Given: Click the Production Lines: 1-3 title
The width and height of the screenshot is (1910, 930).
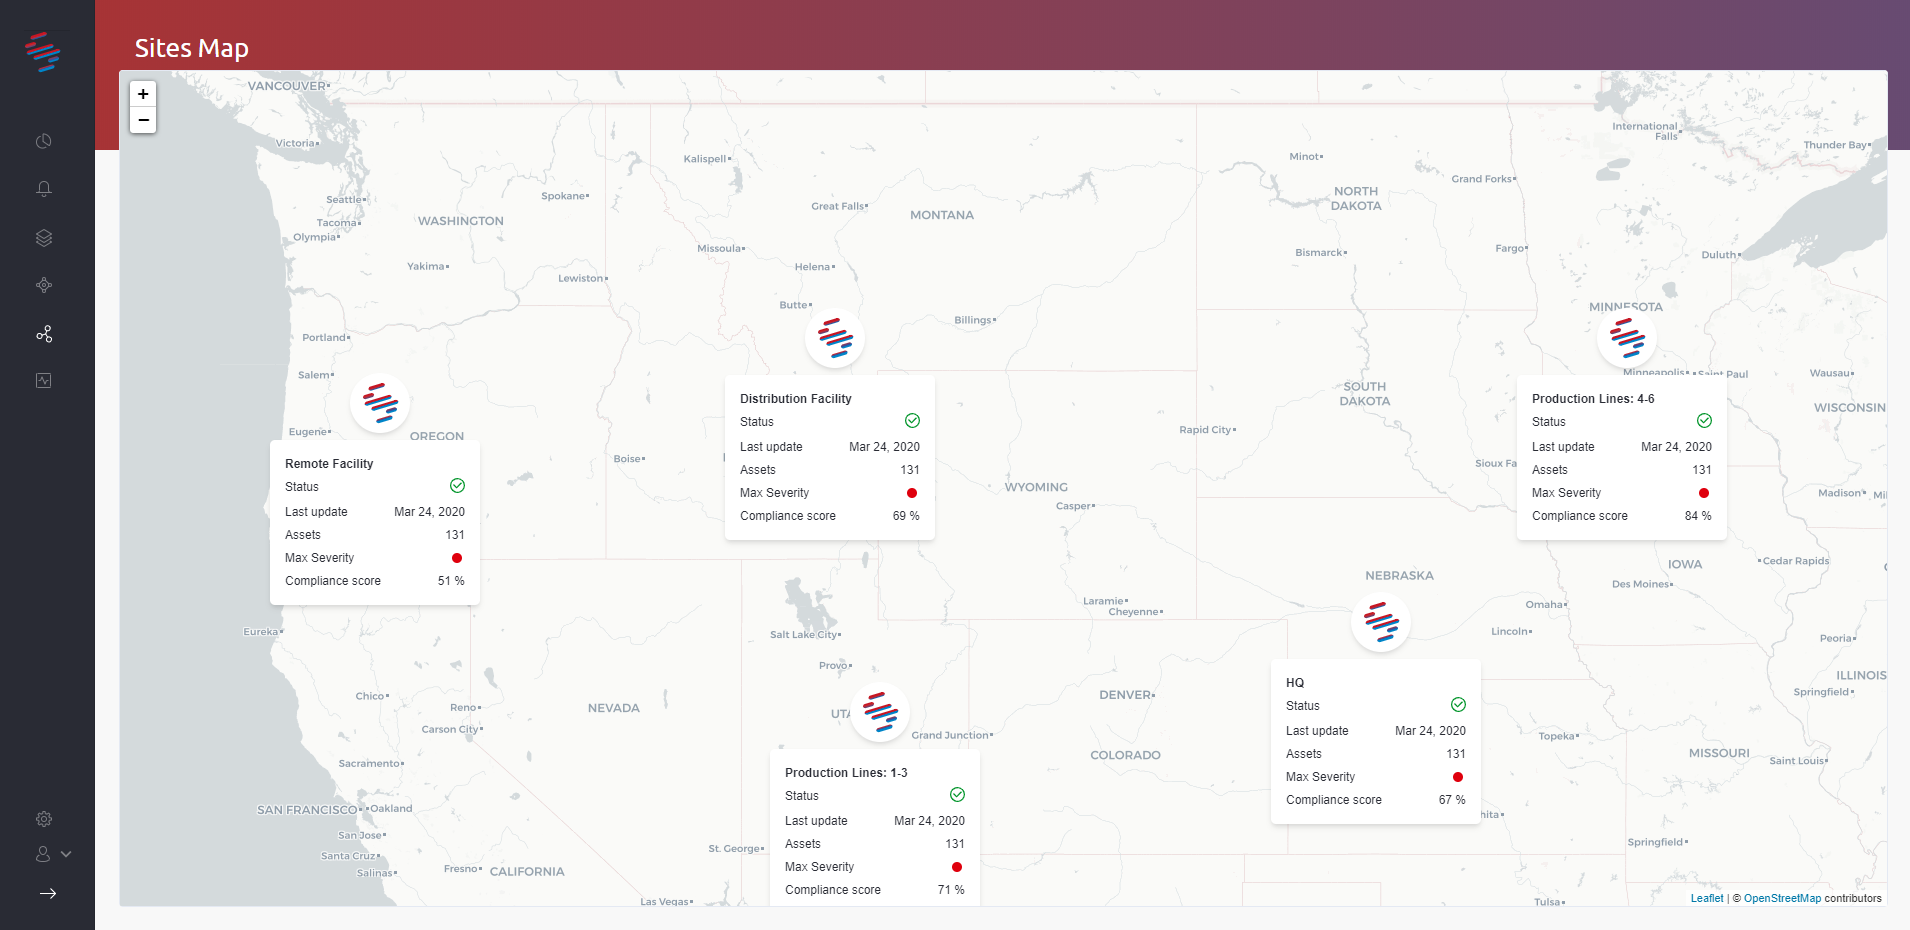Looking at the screenshot, I should click(846, 773).
